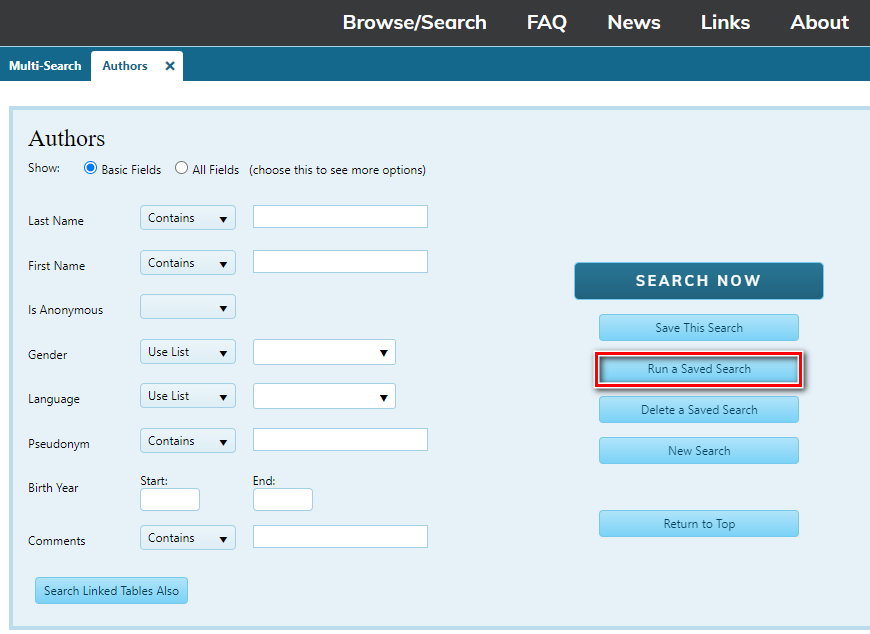Select the Basic Fields radio button

click(x=91, y=169)
